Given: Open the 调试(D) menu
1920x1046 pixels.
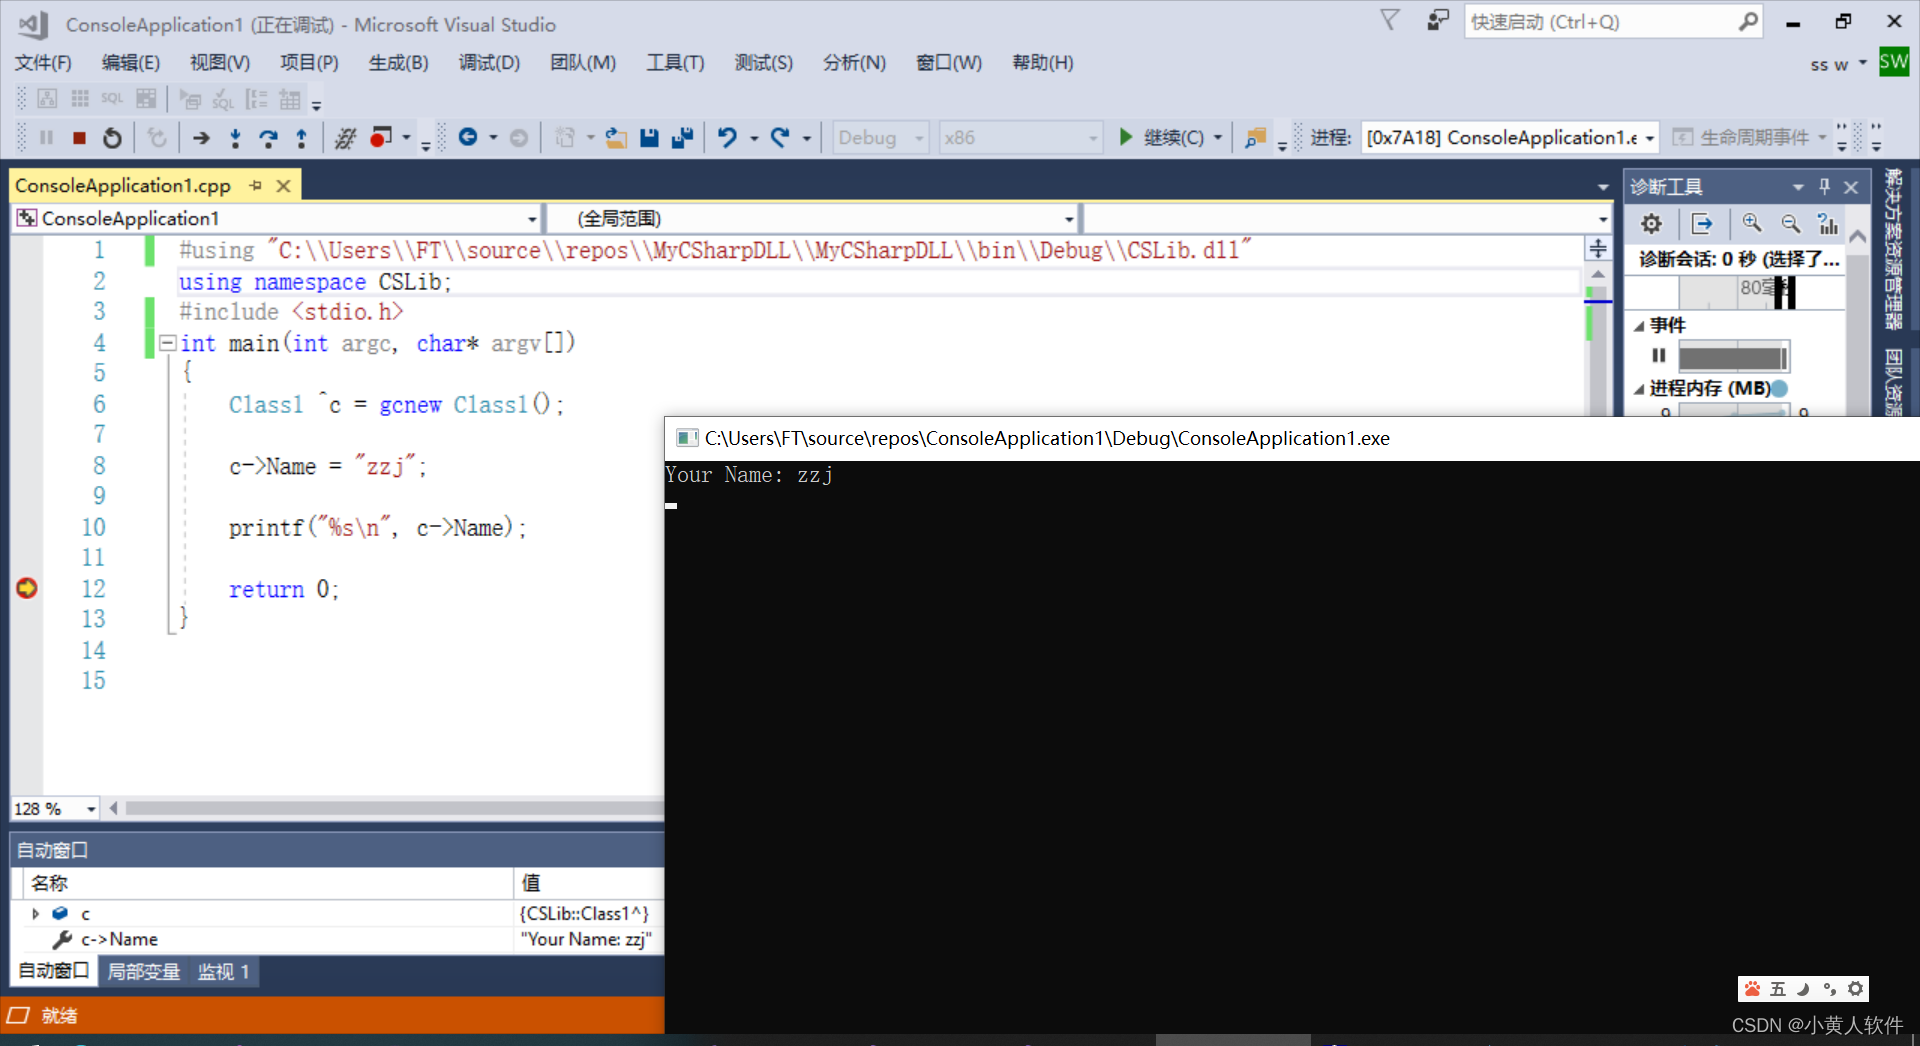Looking at the screenshot, I should (489, 63).
